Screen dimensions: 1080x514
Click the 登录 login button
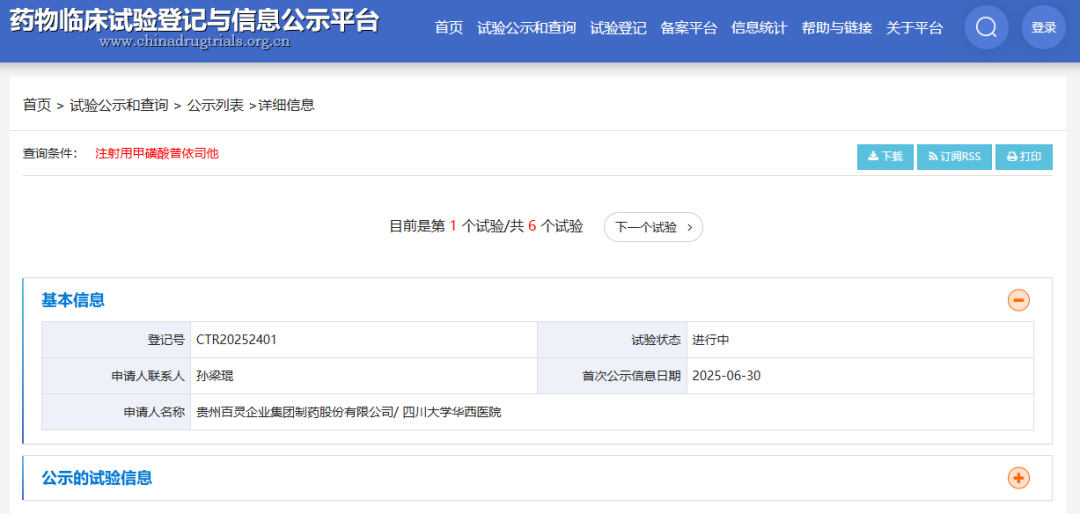click(1043, 28)
